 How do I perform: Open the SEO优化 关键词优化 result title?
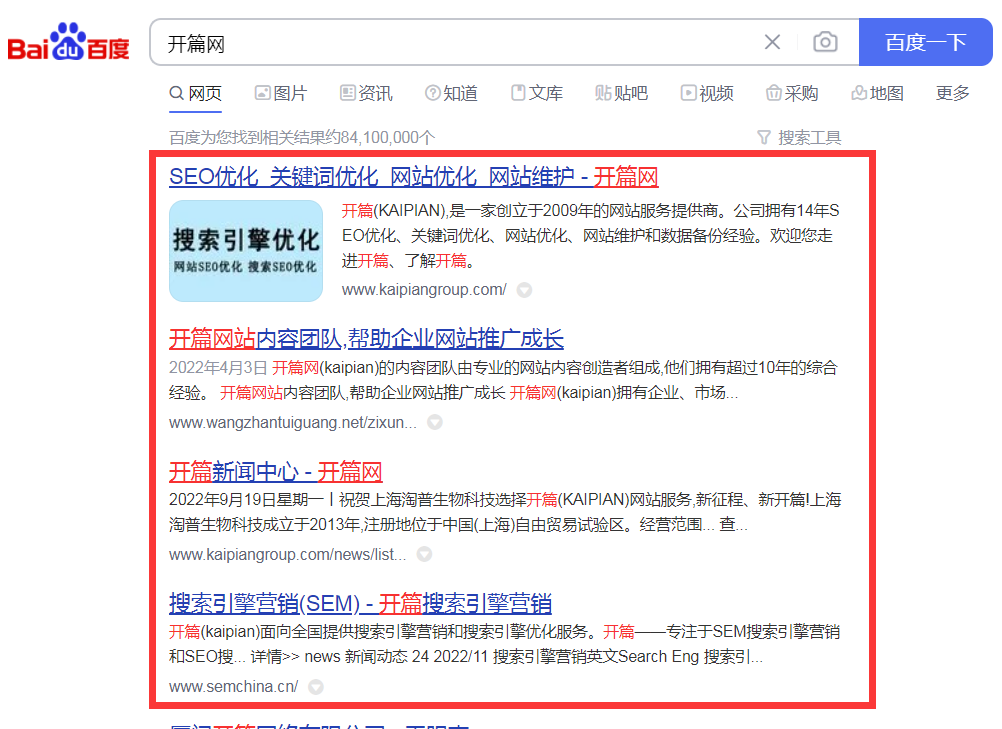413,177
